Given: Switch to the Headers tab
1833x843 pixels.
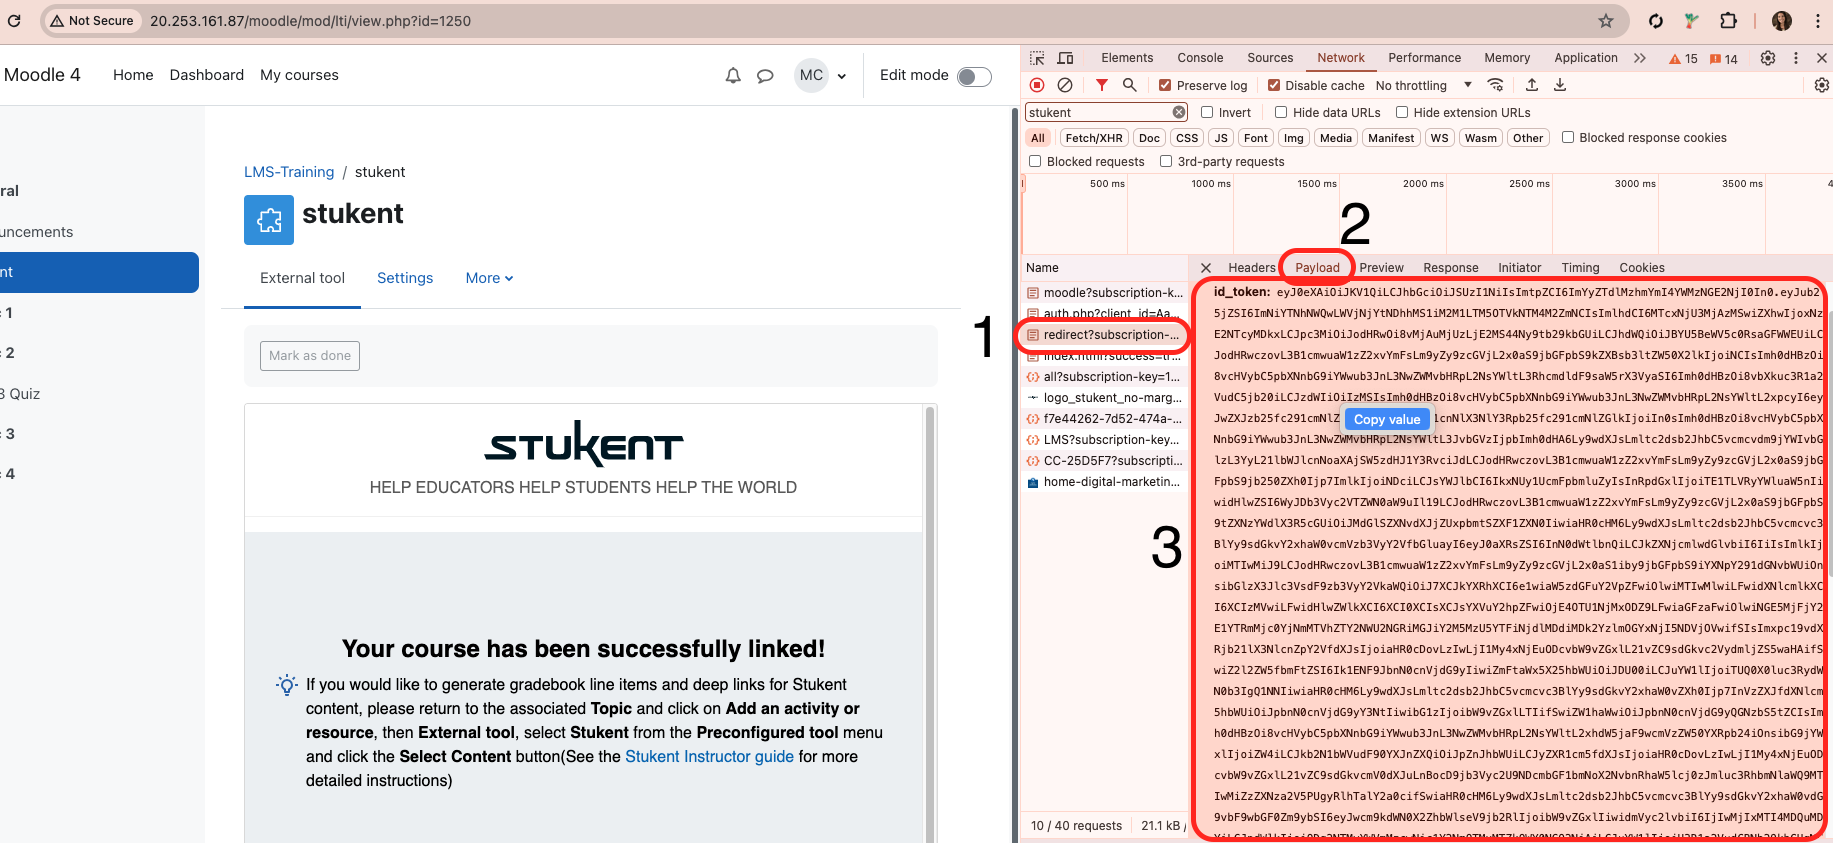Looking at the screenshot, I should (x=1252, y=267).
